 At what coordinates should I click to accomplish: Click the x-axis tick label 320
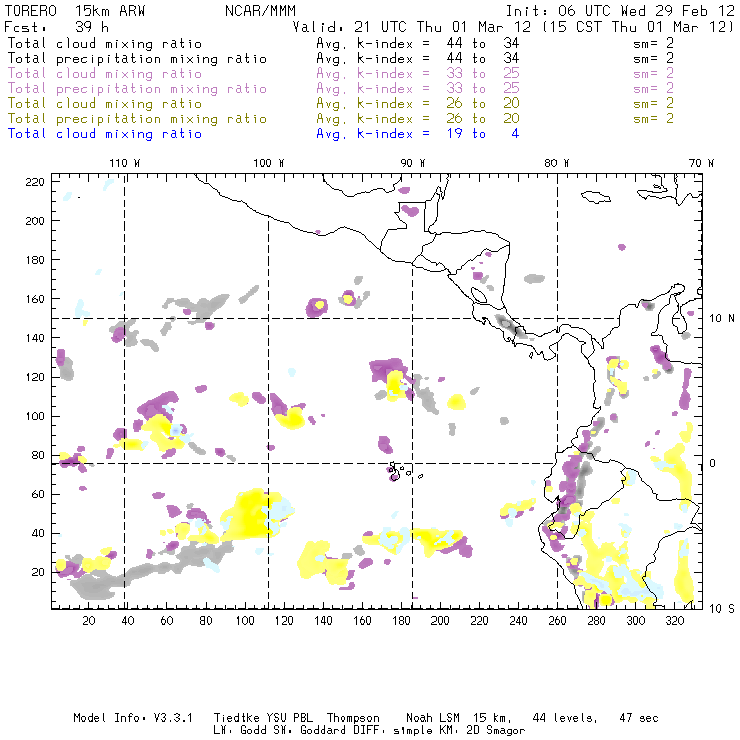[674, 621]
